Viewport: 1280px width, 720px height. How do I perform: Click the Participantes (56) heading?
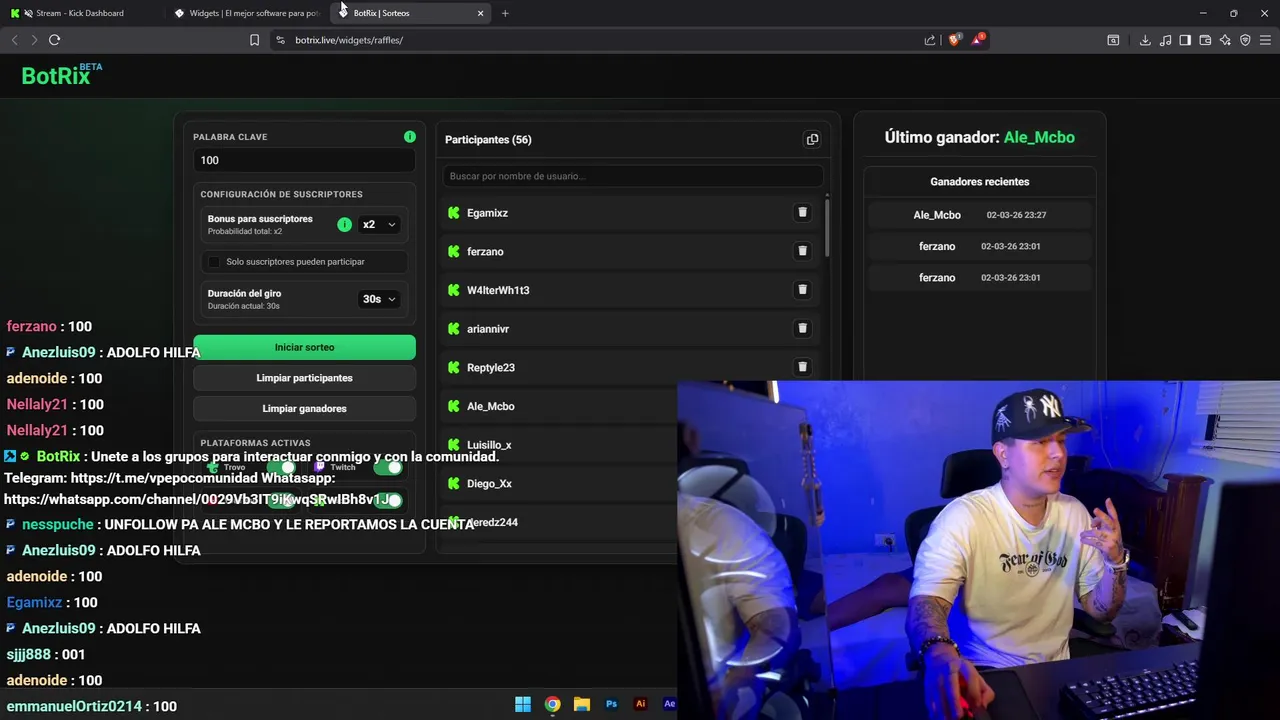tap(488, 140)
